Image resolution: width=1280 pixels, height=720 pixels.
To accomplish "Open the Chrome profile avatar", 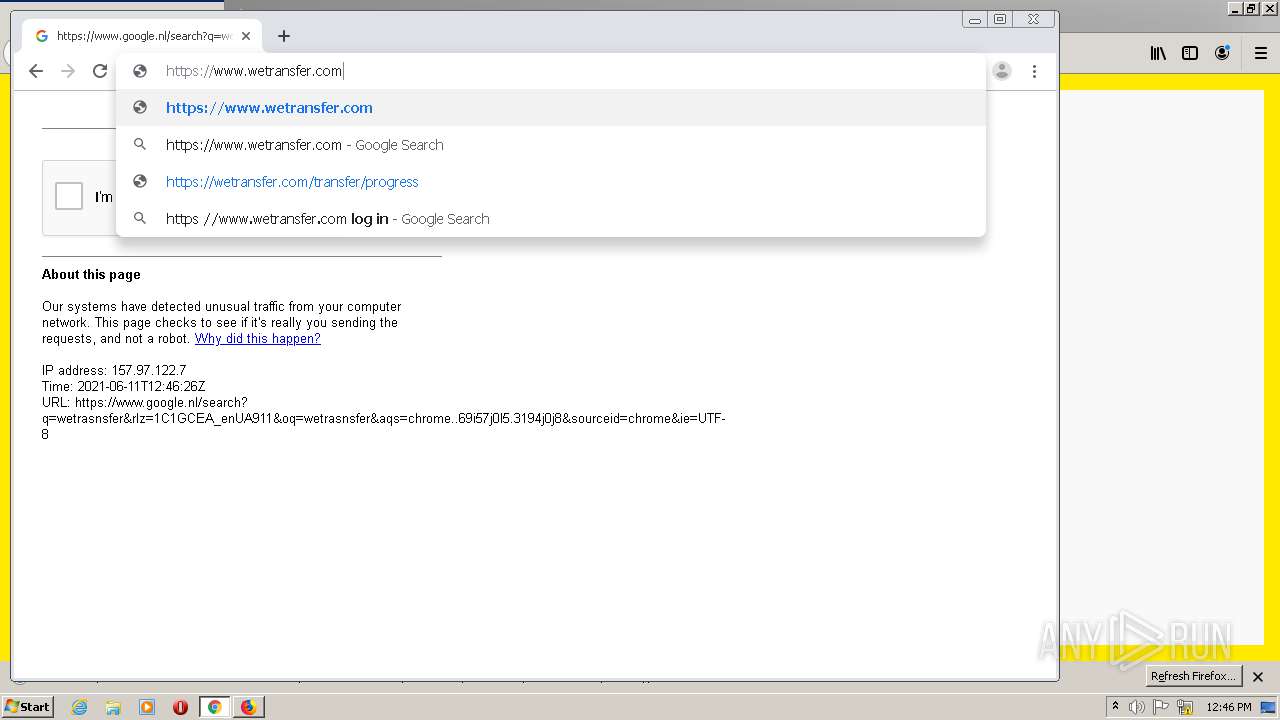I will (1002, 71).
